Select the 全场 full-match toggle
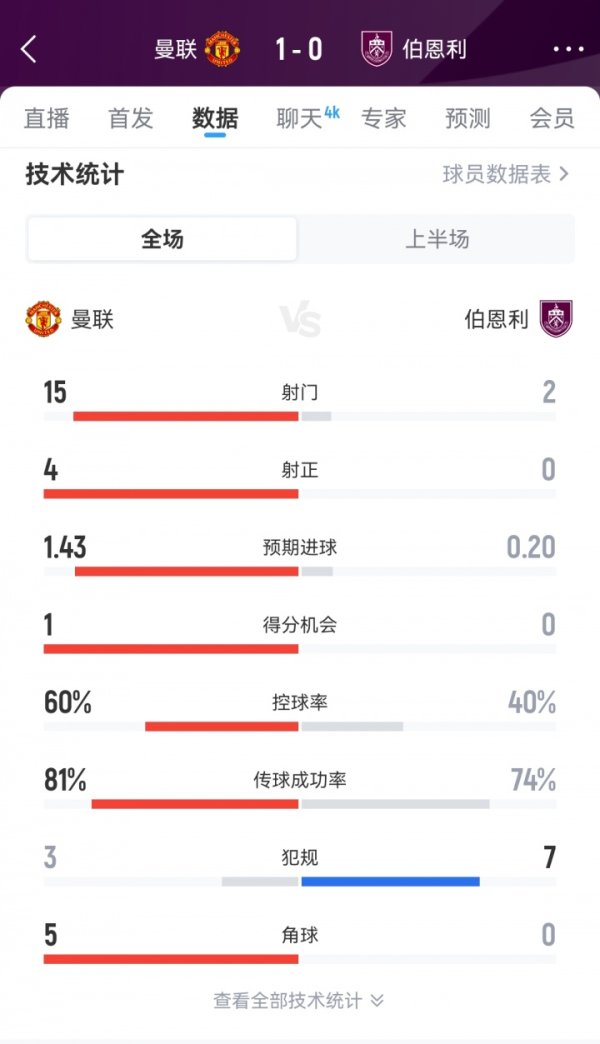Image resolution: width=600 pixels, height=1044 pixels. point(162,239)
